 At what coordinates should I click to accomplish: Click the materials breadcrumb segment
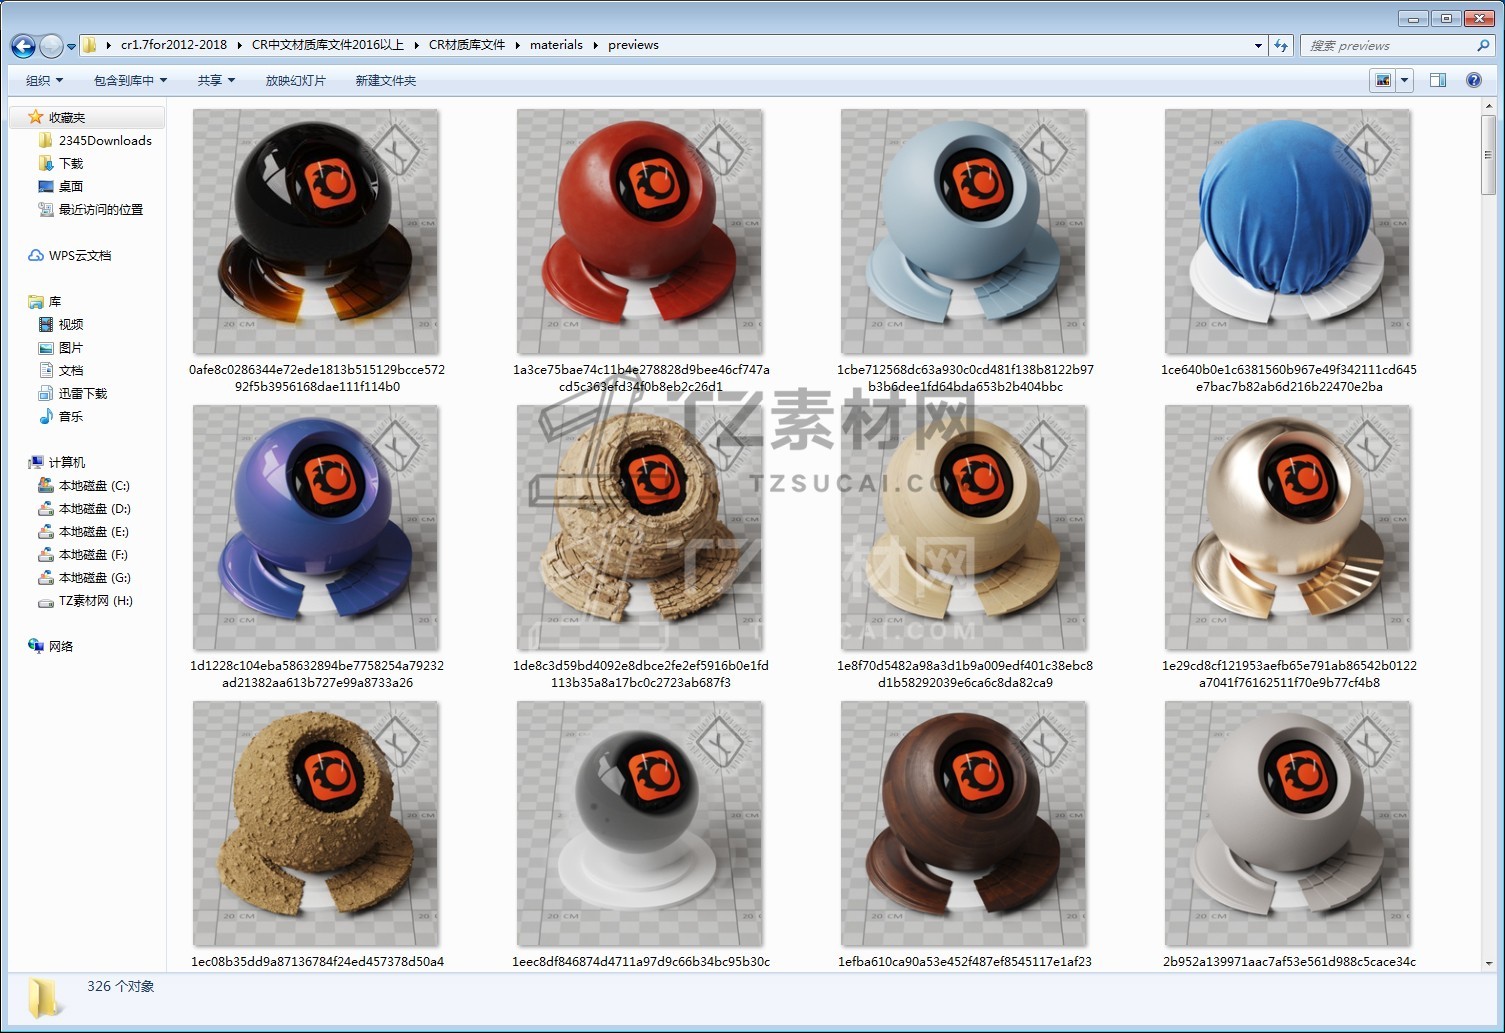[x=556, y=45]
